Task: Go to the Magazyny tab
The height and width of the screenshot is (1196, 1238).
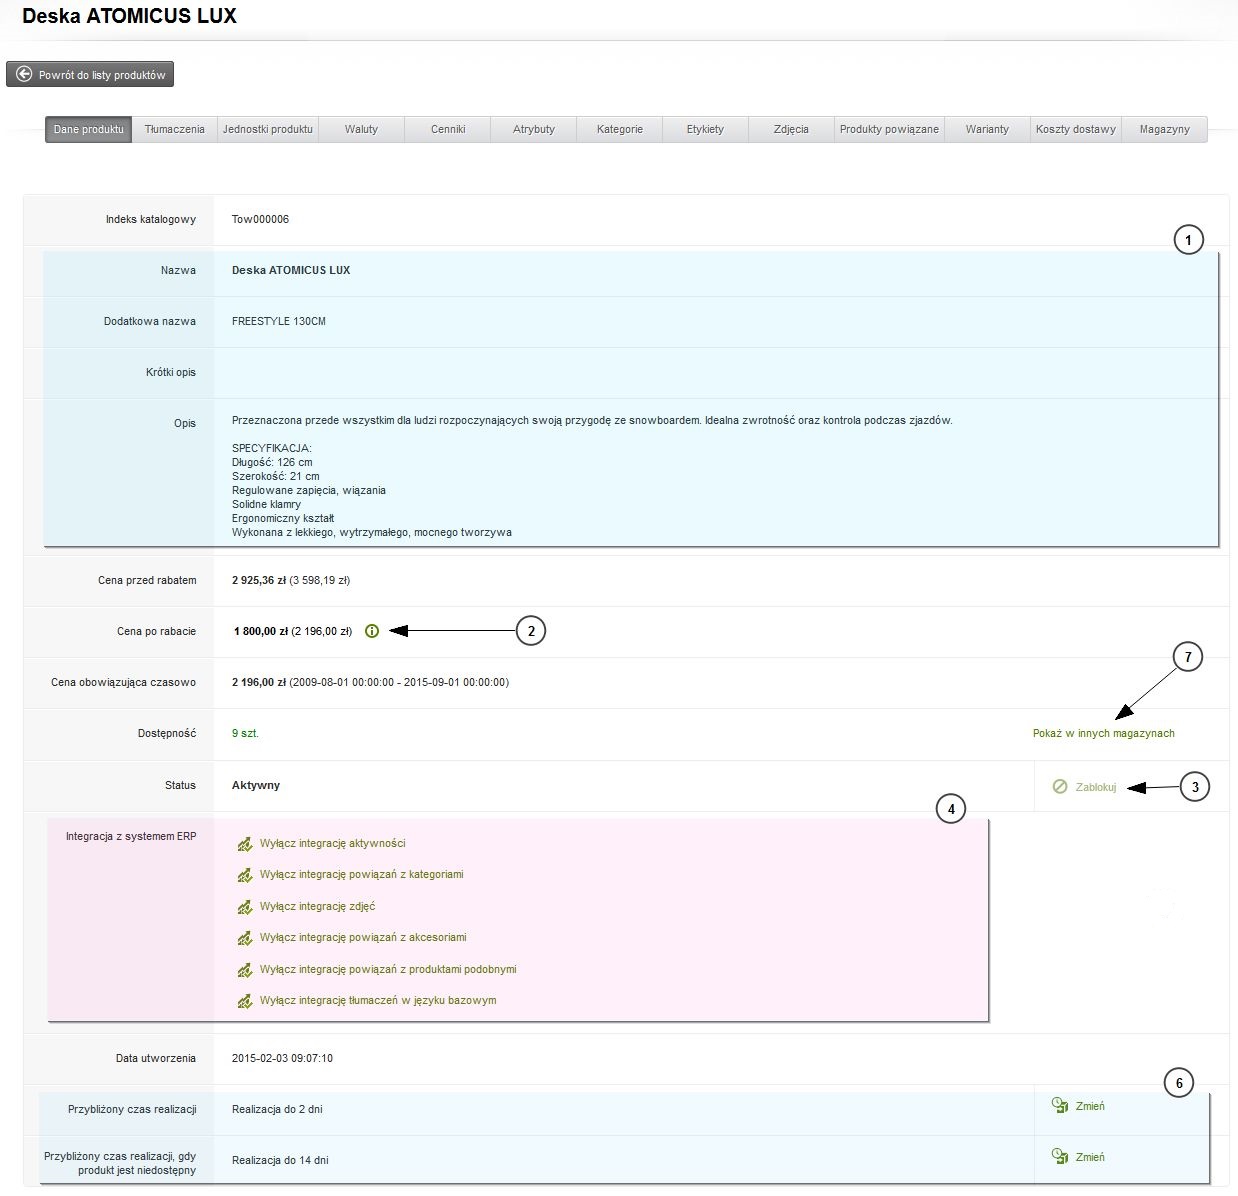Action: click(x=1165, y=129)
